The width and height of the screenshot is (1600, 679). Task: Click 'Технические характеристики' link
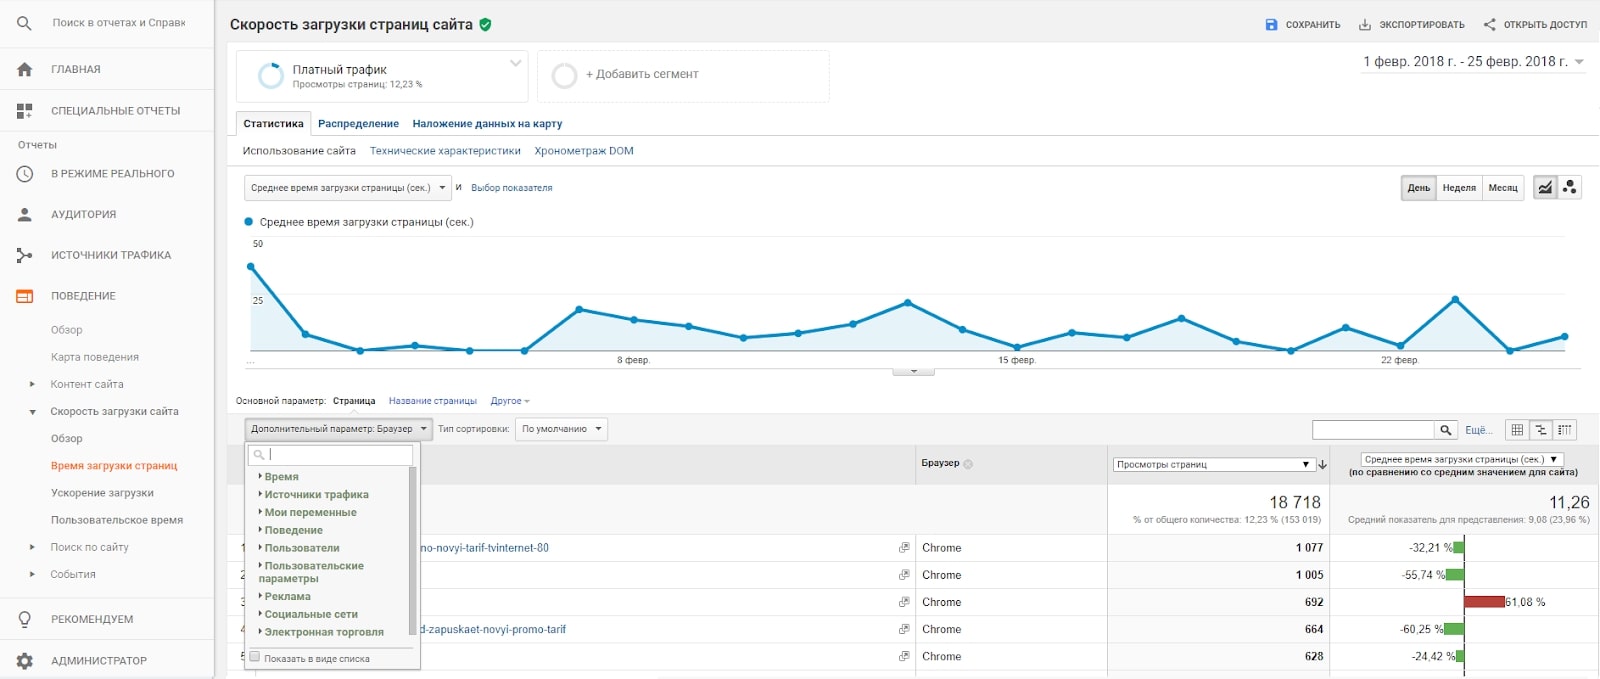tap(445, 151)
